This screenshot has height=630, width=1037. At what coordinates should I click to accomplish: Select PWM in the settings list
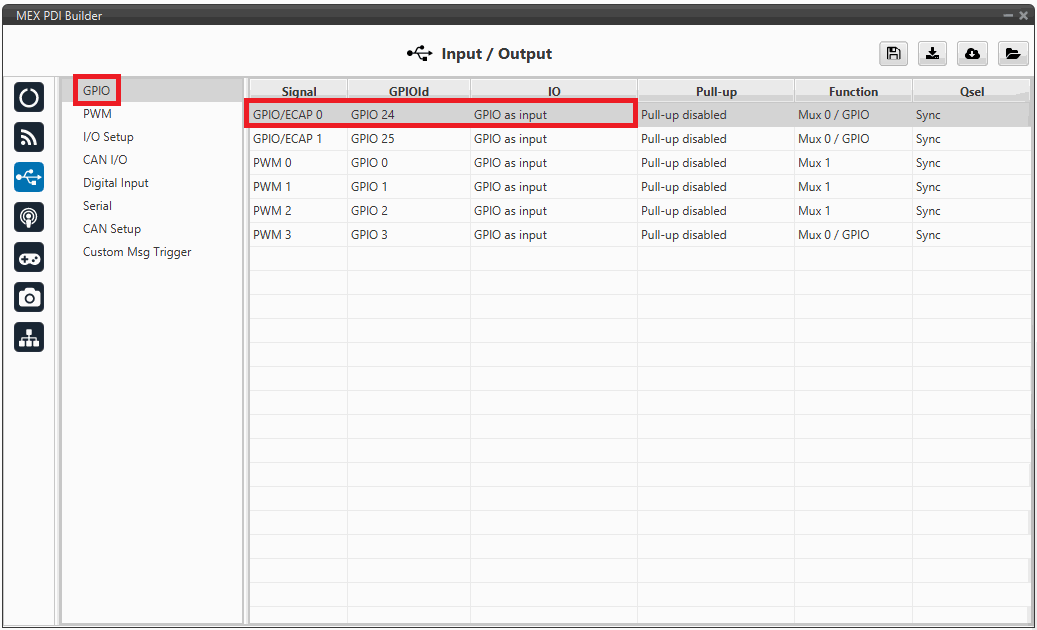[x=97, y=114]
